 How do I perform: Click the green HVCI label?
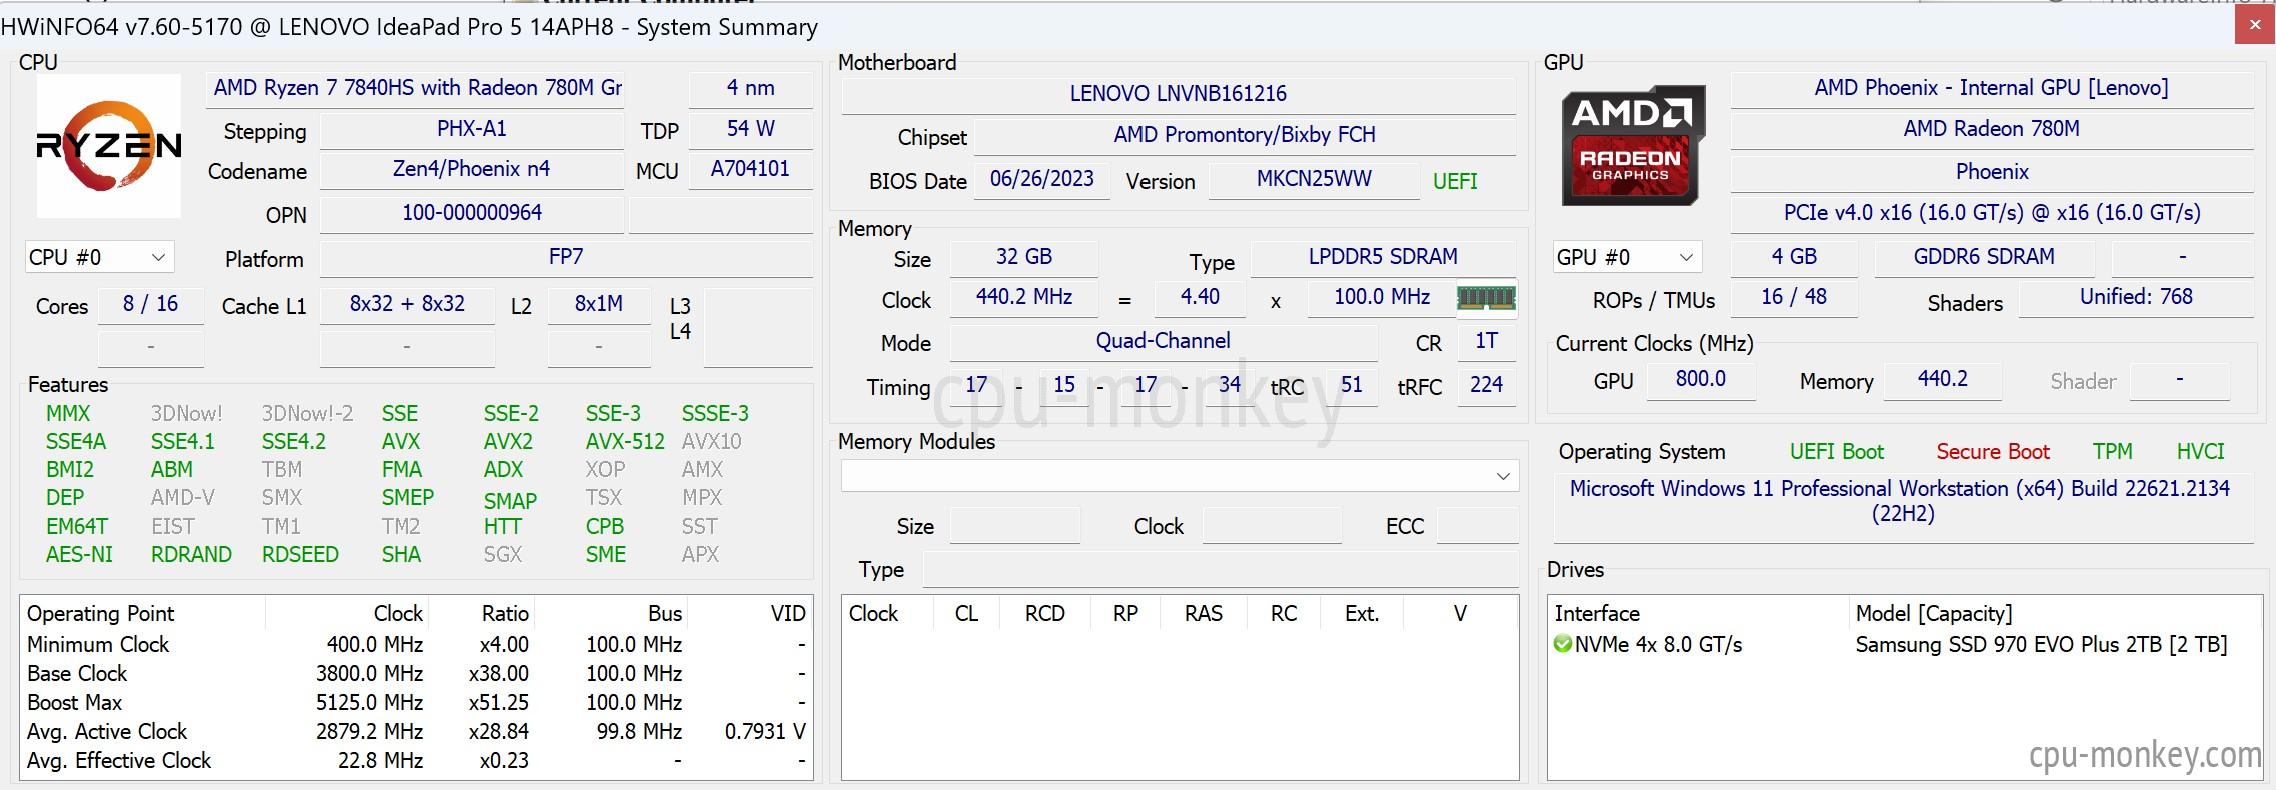pos(2201,452)
